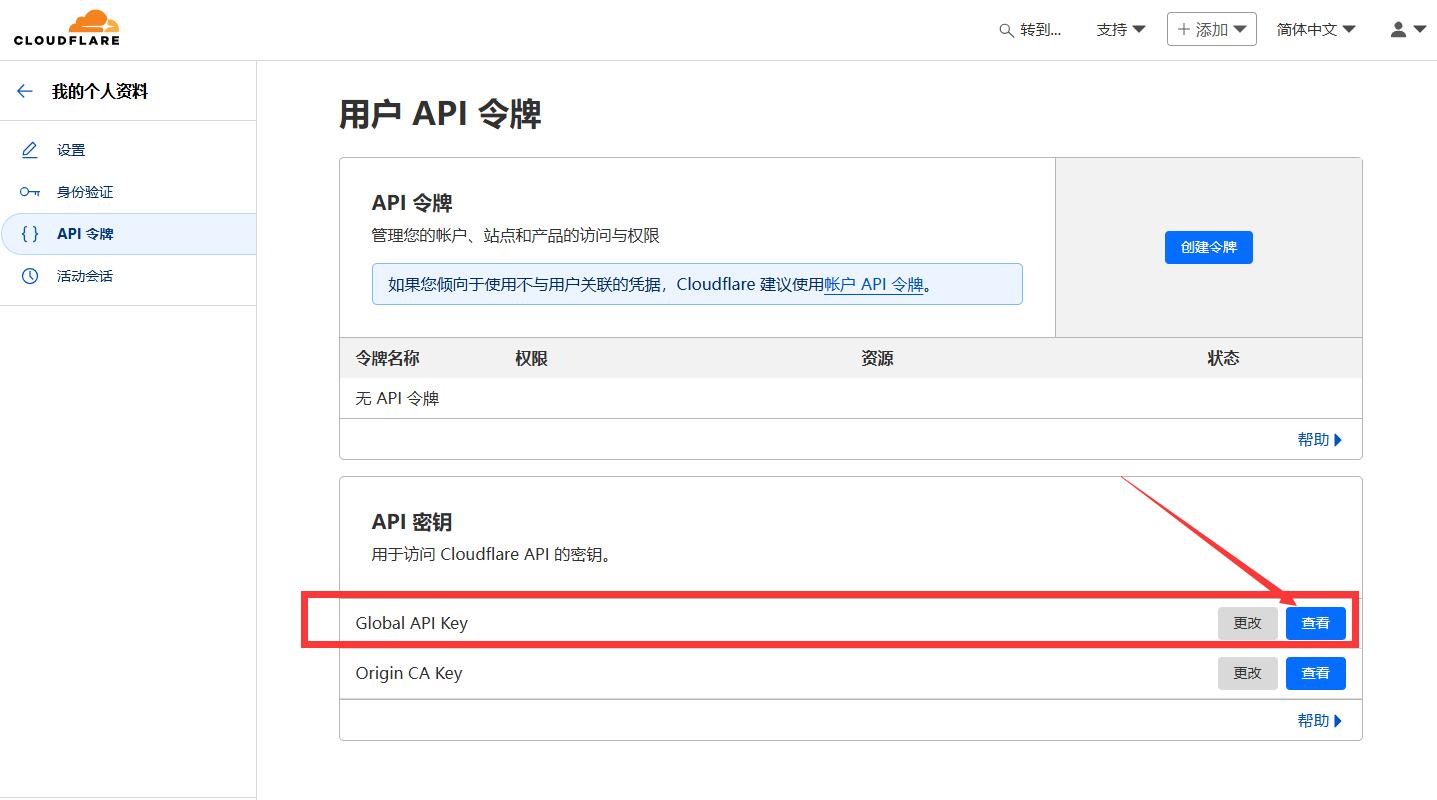Open the user profile avatar menu
1437x800 pixels.
coord(1407,30)
